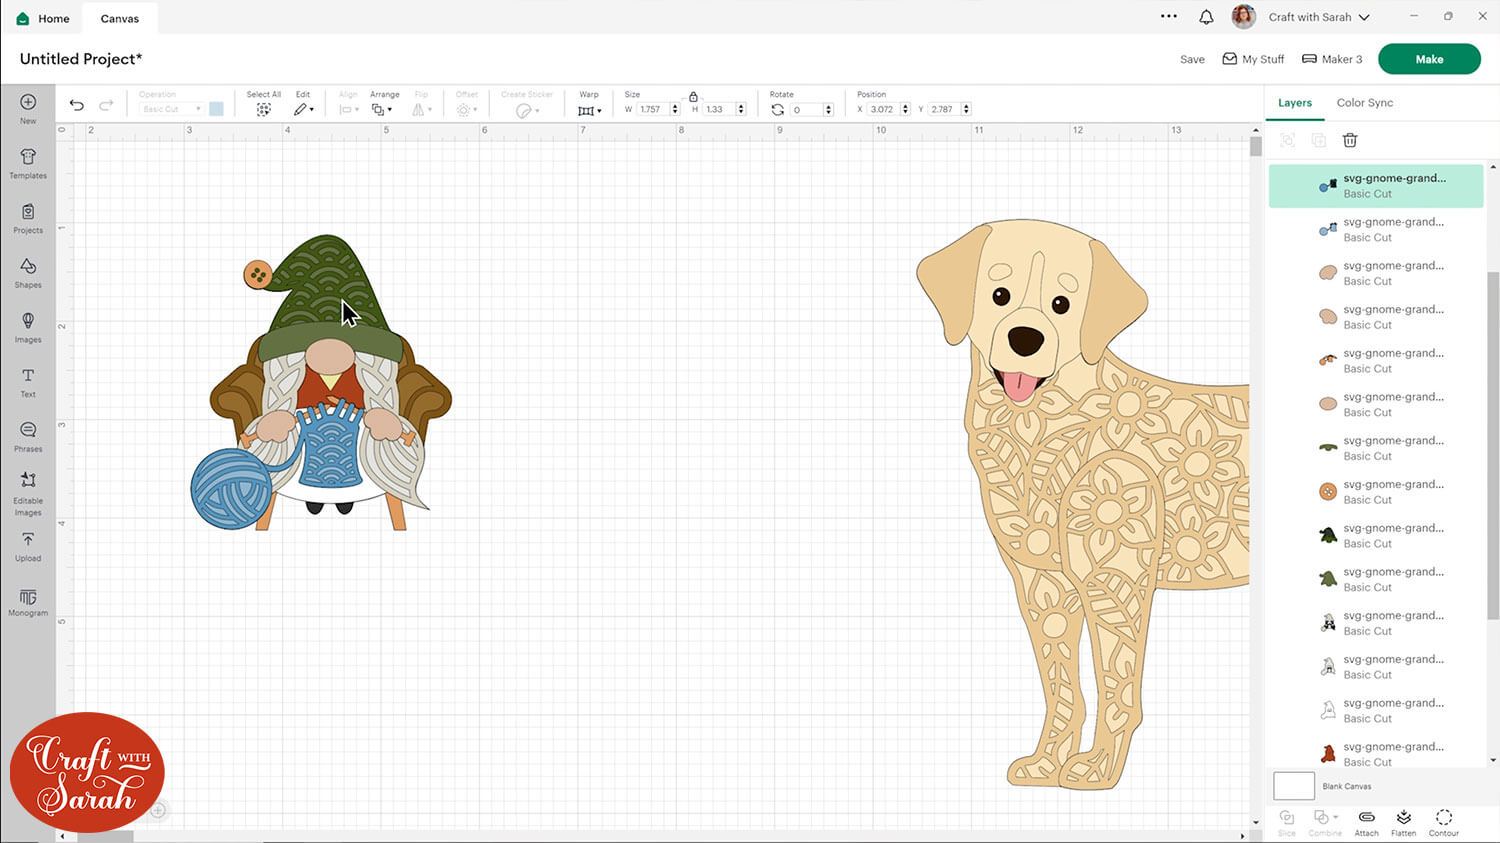The height and width of the screenshot is (843, 1500).
Task: Expand the Edit dropdown
Action: 303,109
